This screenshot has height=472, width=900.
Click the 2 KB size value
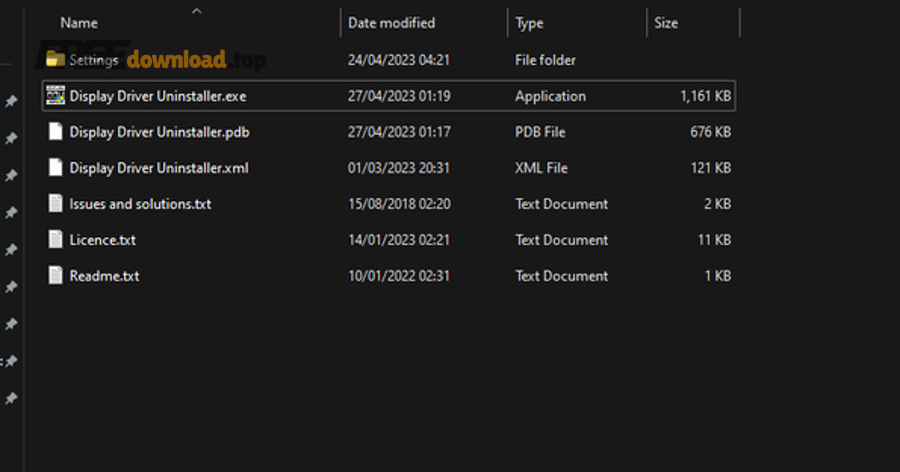coord(717,204)
